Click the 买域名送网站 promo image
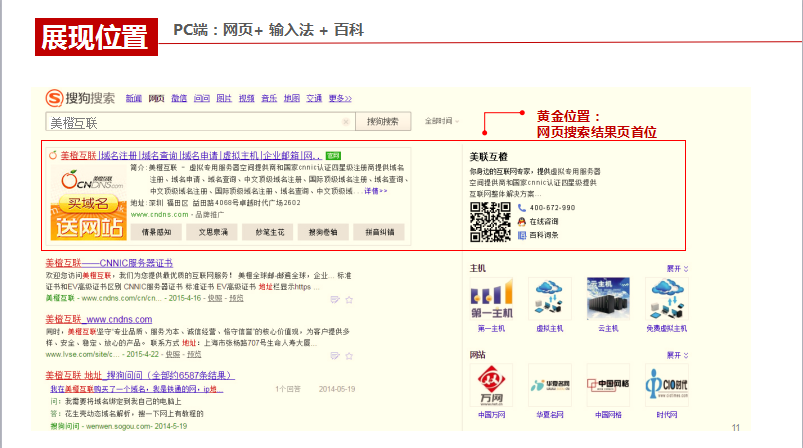This screenshot has width=803, height=448. (x=88, y=203)
